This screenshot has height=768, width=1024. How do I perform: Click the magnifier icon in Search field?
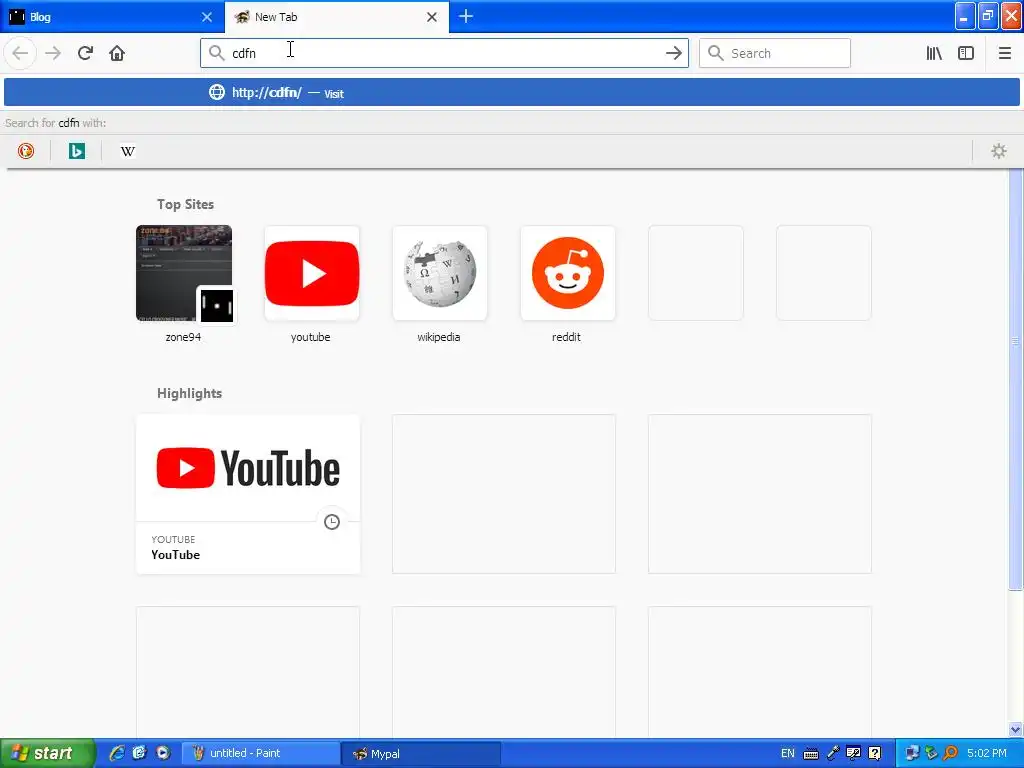point(716,53)
